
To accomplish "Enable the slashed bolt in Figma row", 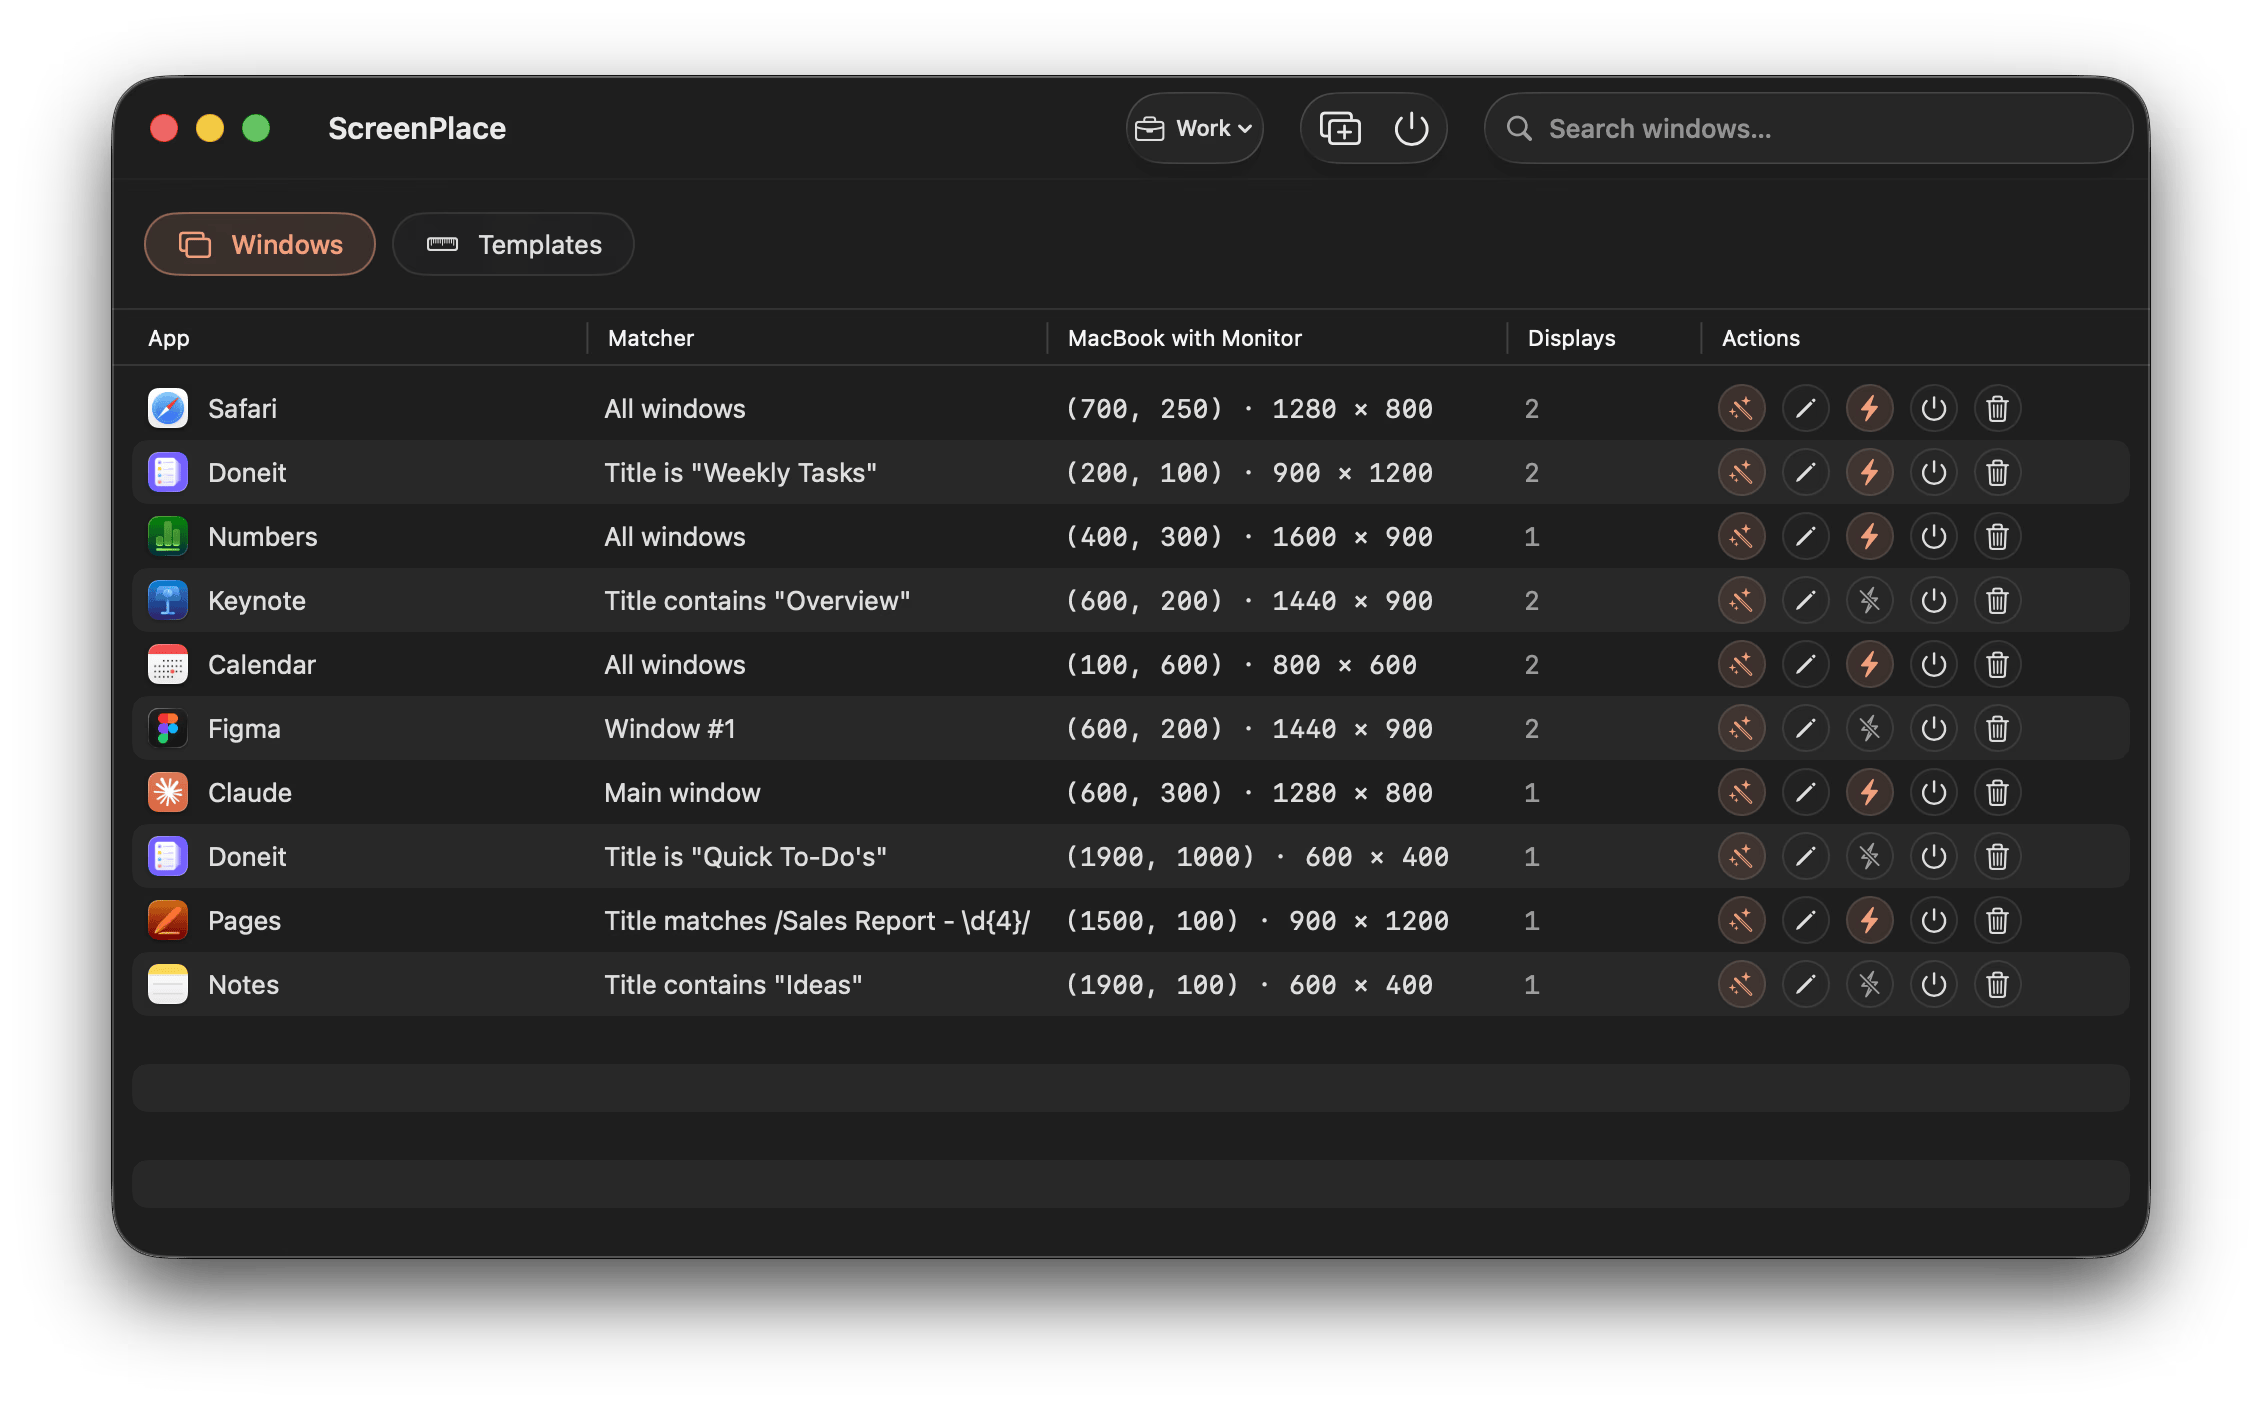I will (x=1869, y=728).
